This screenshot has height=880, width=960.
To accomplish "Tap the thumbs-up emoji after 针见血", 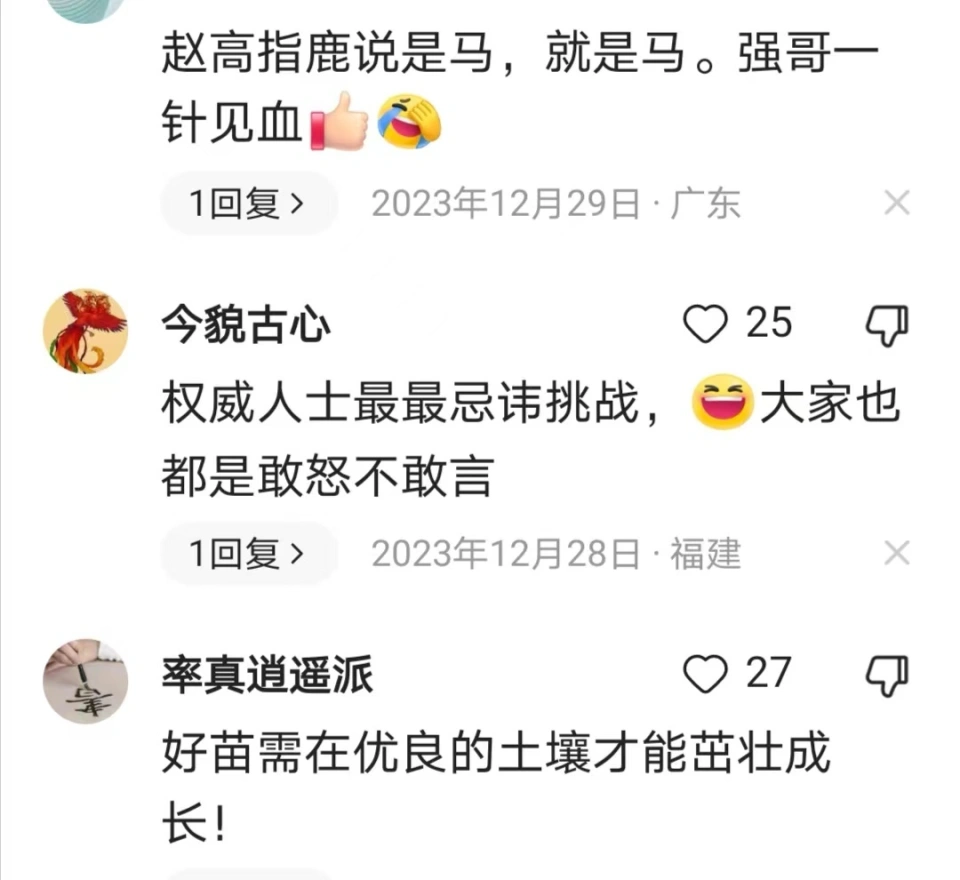I will (x=339, y=121).
